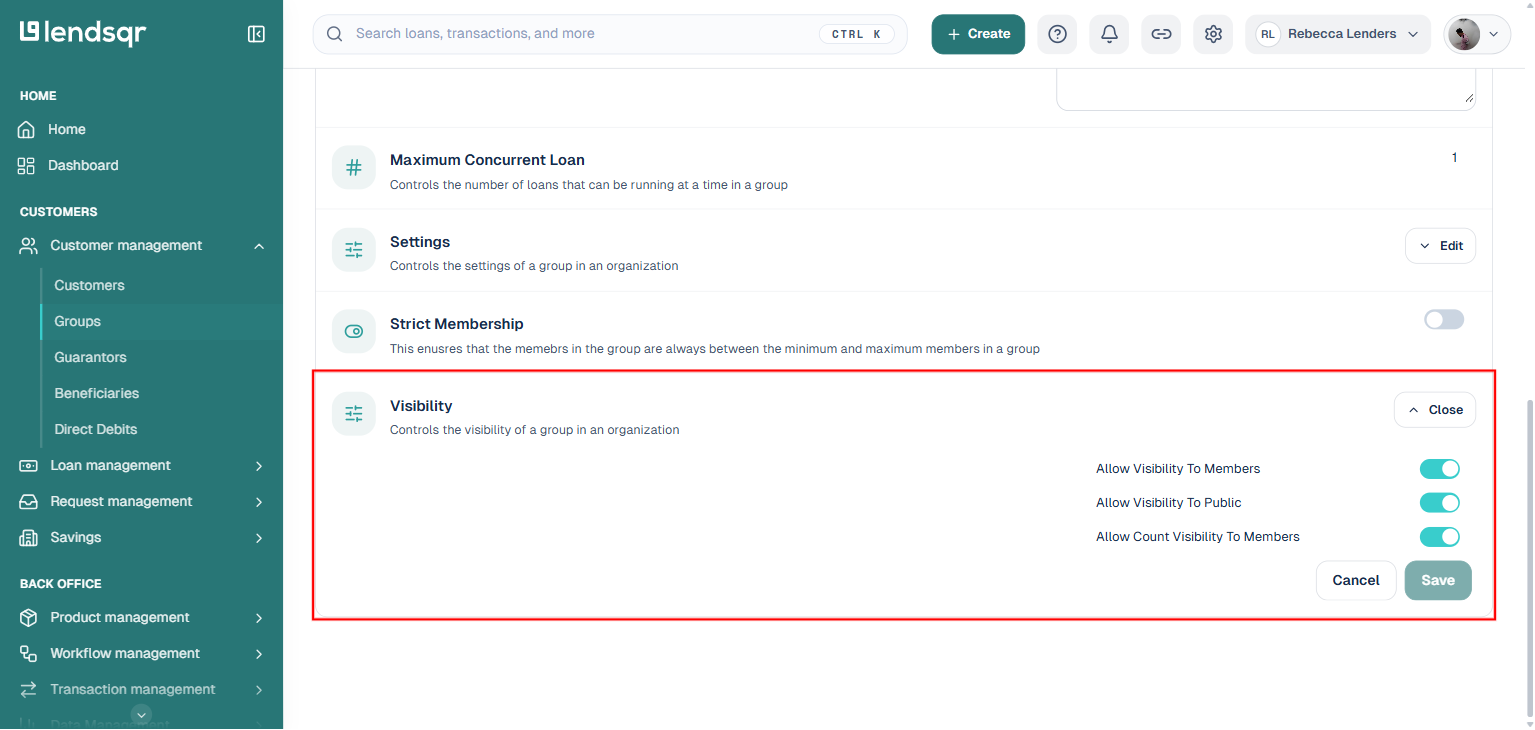Click the Home house icon in sidebar
Screen dimensions: 1535x730
(27, 129)
